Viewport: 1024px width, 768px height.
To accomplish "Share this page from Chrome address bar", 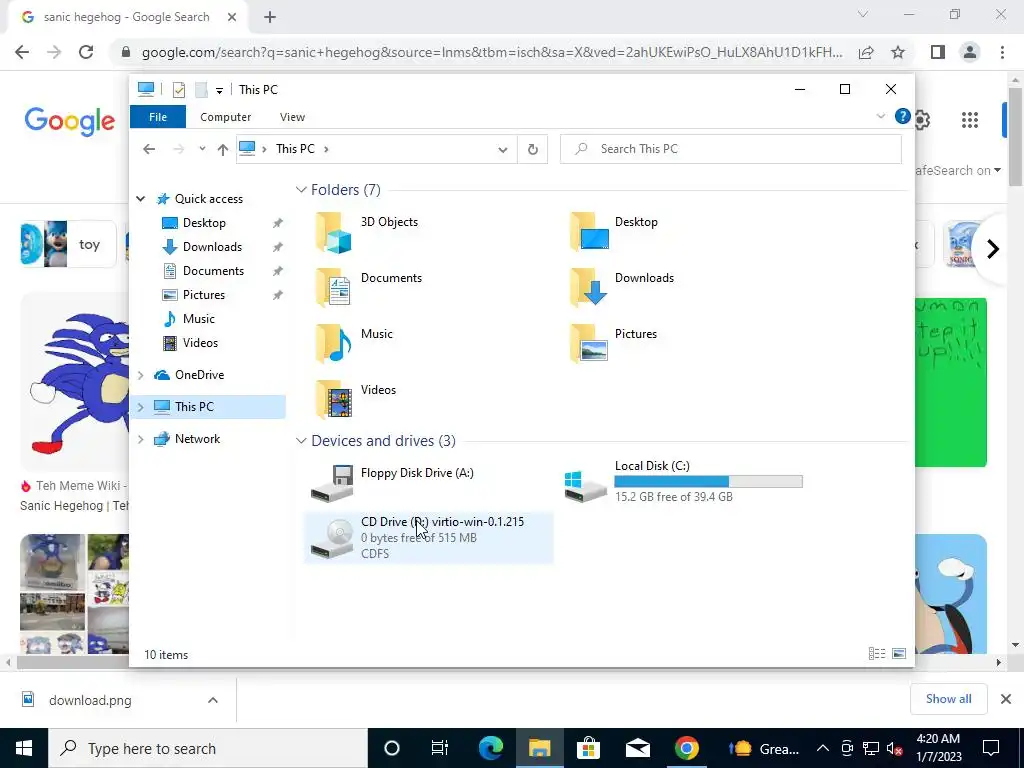I will tap(866, 52).
